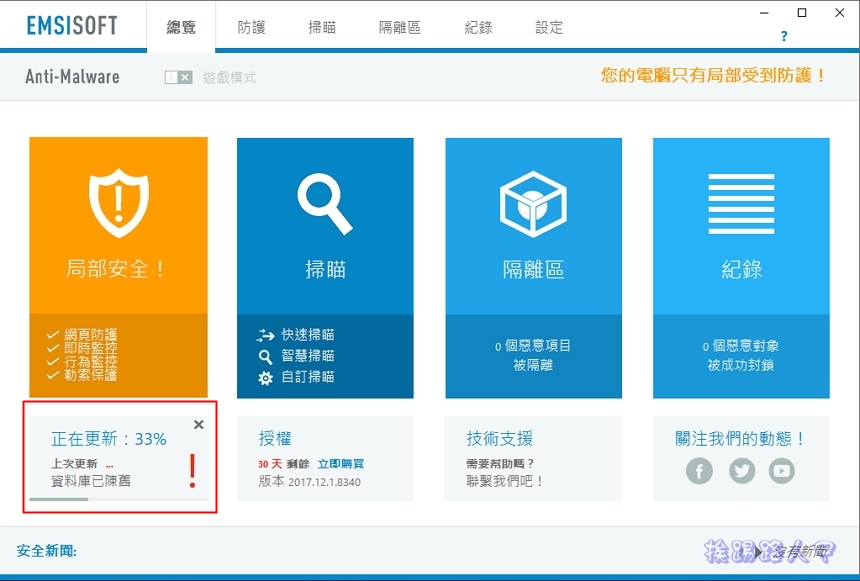Switch to the 防護 protection tab

tap(251, 27)
